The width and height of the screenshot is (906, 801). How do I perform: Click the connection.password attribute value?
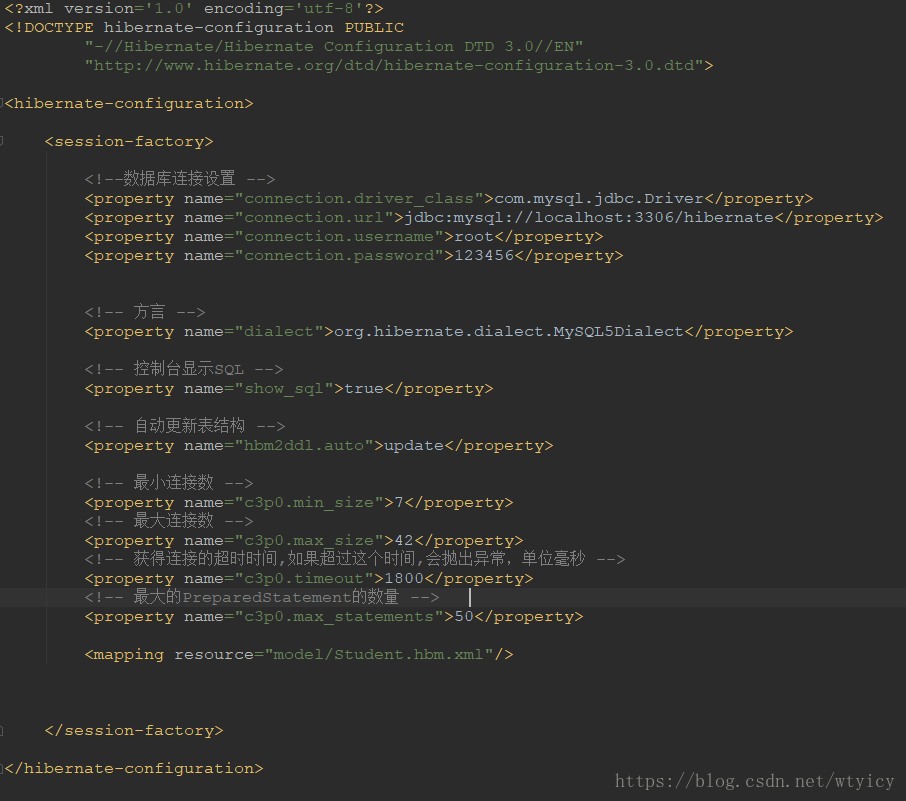(339, 256)
